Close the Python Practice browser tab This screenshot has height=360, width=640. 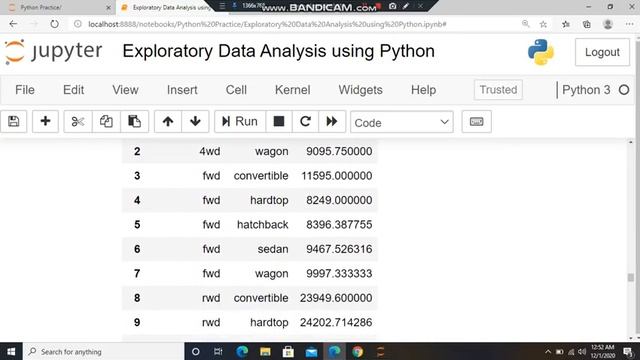click(108, 8)
